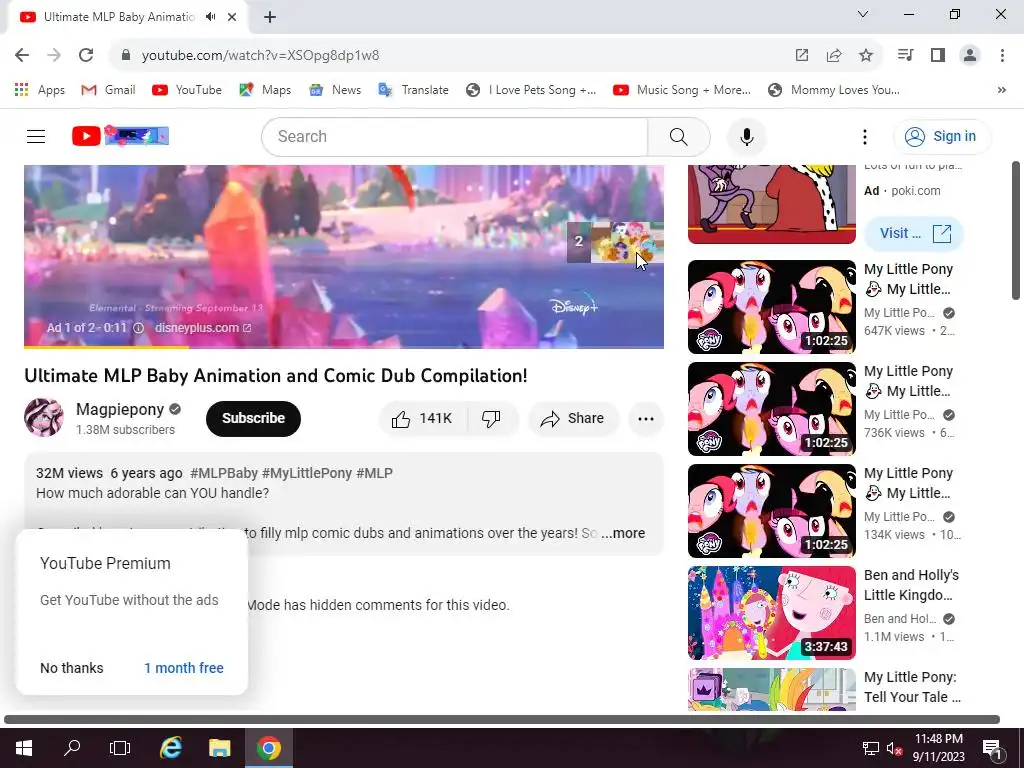The height and width of the screenshot is (768, 1024).
Task: Open Chrome side panel icon
Action: tap(938, 56)
